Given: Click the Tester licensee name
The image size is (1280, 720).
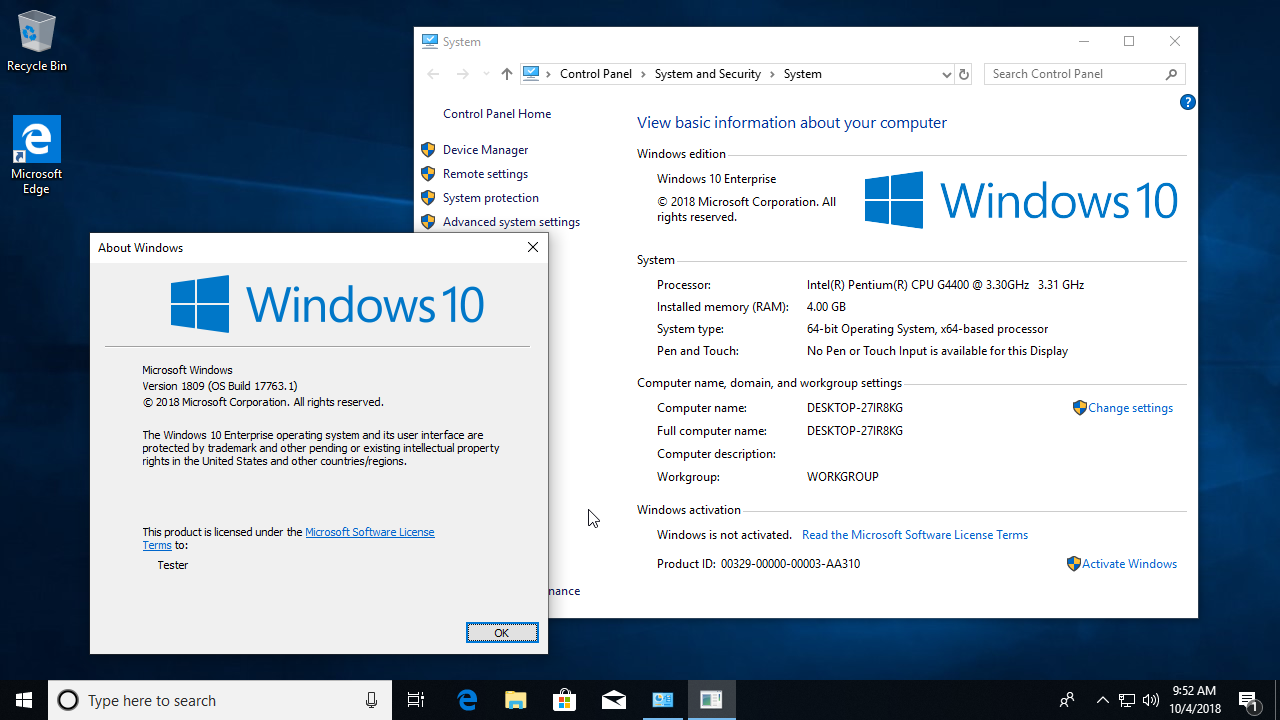Looking at the screenshot, I should click(x=173, y=565).
